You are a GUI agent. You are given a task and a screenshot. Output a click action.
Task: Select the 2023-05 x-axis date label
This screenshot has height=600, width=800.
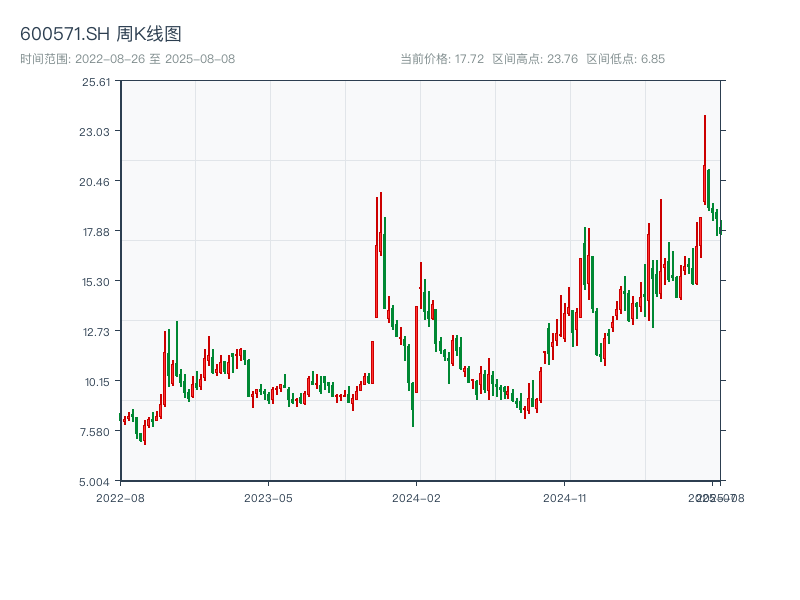tap(269, 497)
